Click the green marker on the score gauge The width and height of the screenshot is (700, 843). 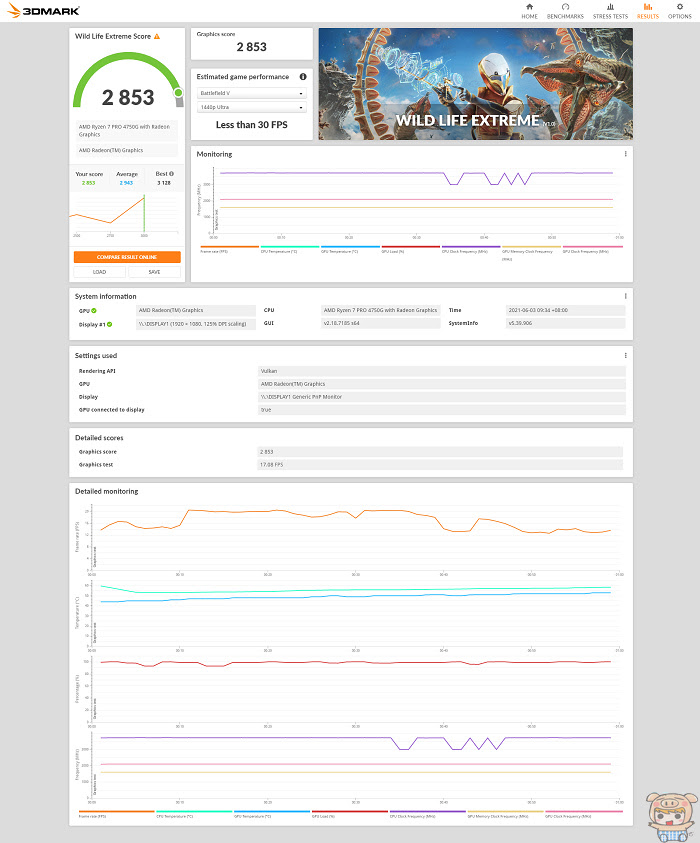(178, 92)
